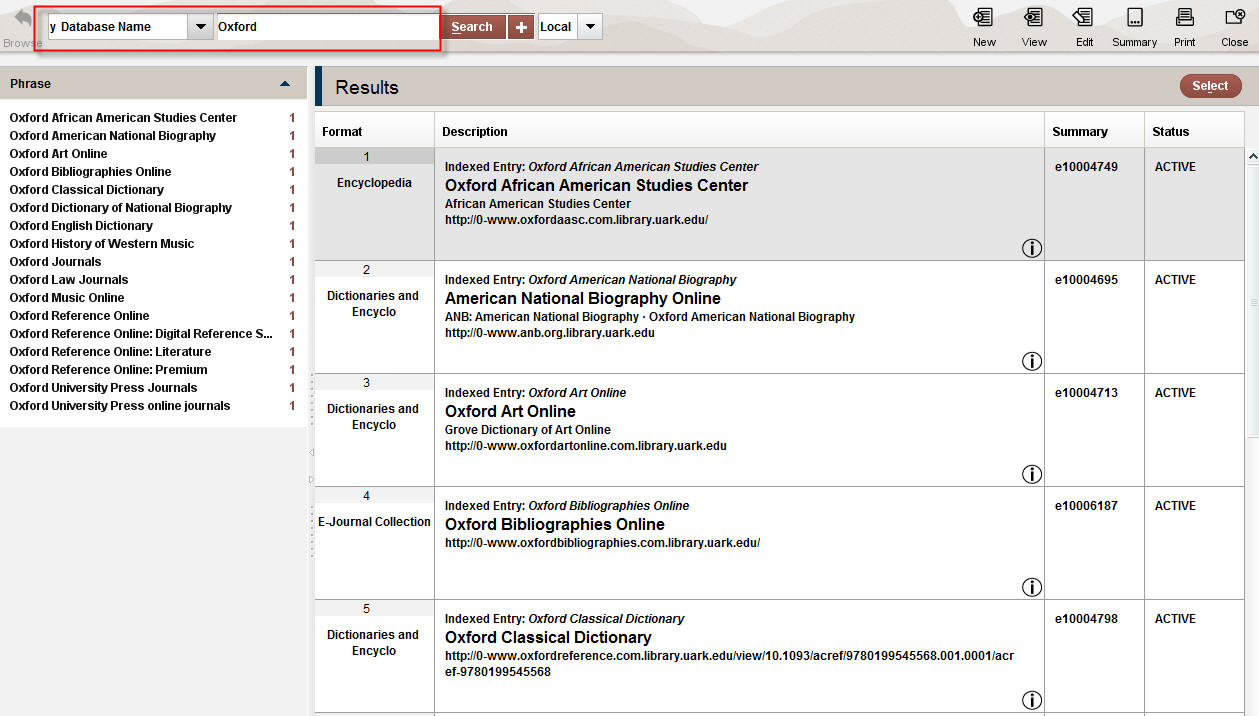Click the oxfordaasc.com URL in result 1
1259x716 pixels.
(x=576, y=220)
